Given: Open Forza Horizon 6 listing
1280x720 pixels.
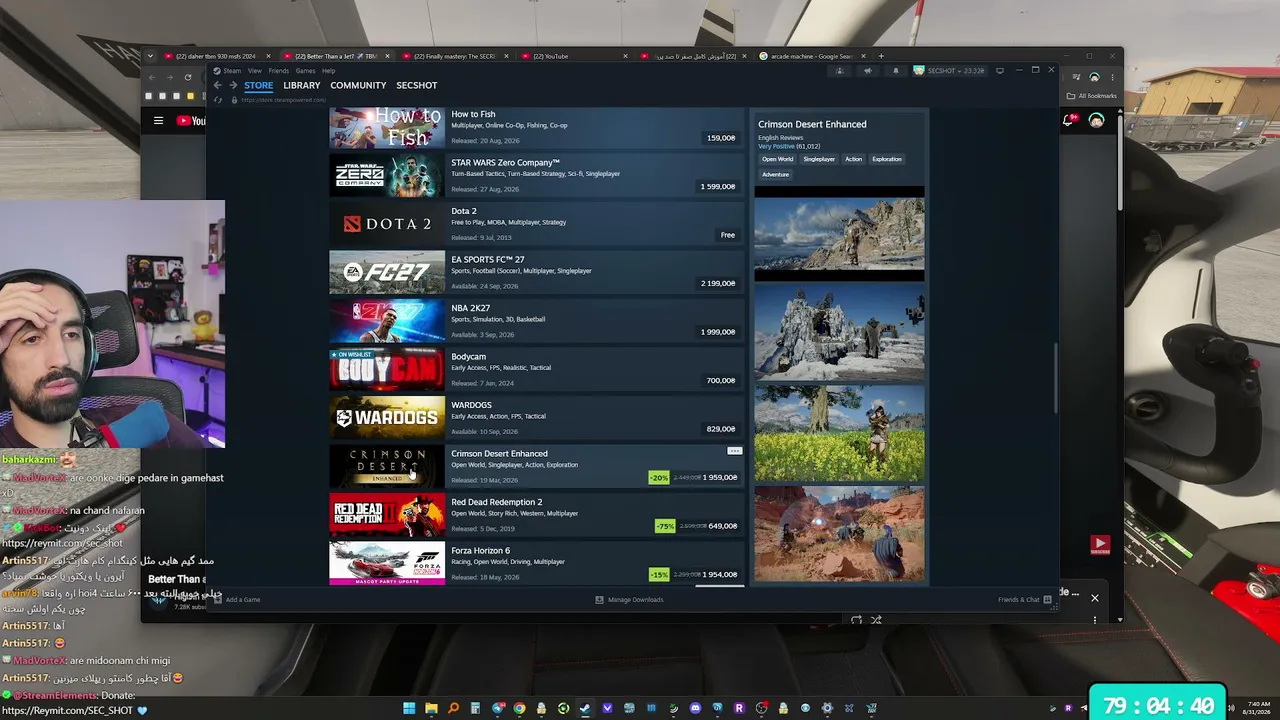Looking at the screenshot, I should (538, 563).
